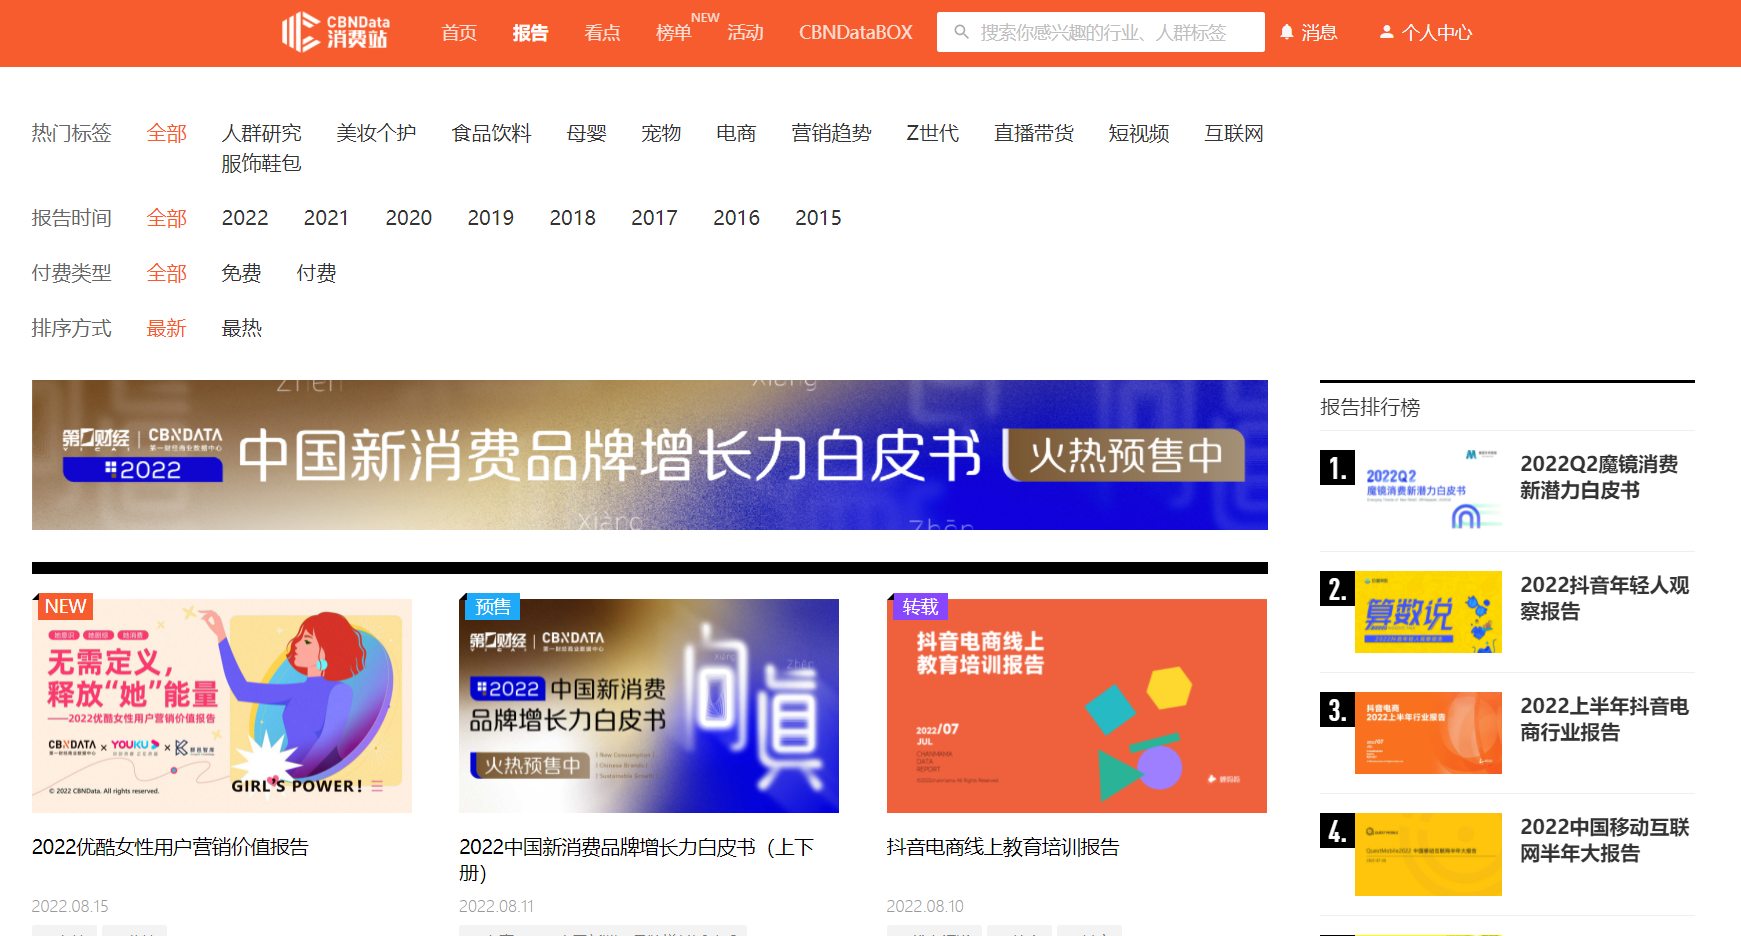Screen dimensions: 1741x936
Task: Filter by tag Z世代
Action: pyautogui.click(x=933, y=133)
